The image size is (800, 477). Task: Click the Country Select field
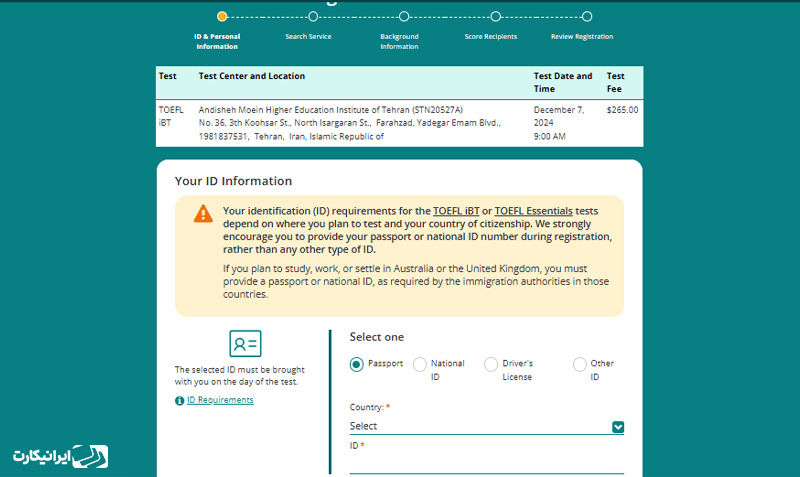tap(486, 426)
